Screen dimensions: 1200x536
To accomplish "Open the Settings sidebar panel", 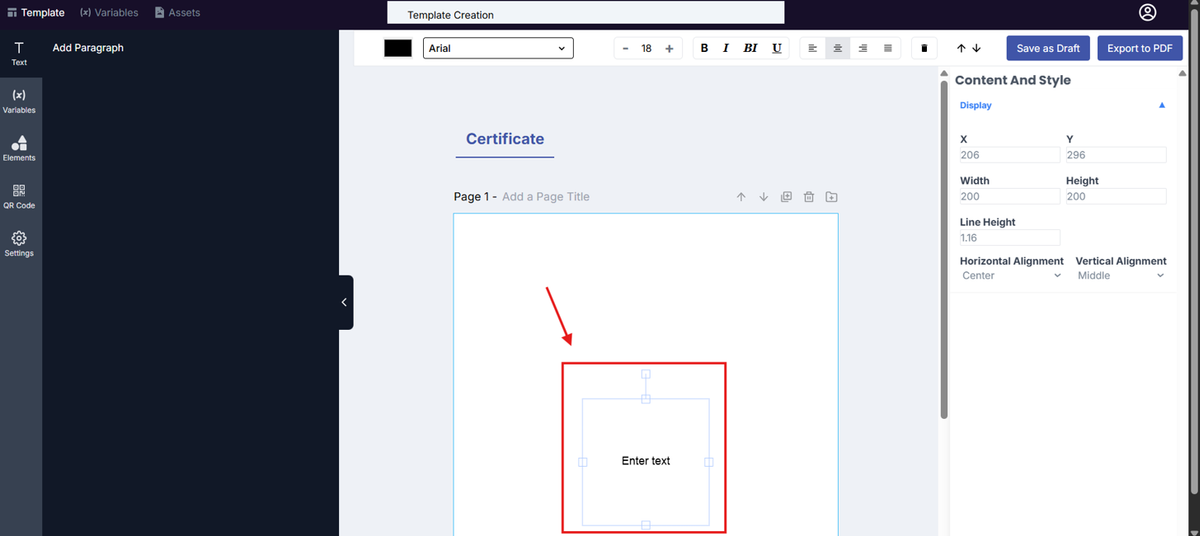I will (19, 245).
